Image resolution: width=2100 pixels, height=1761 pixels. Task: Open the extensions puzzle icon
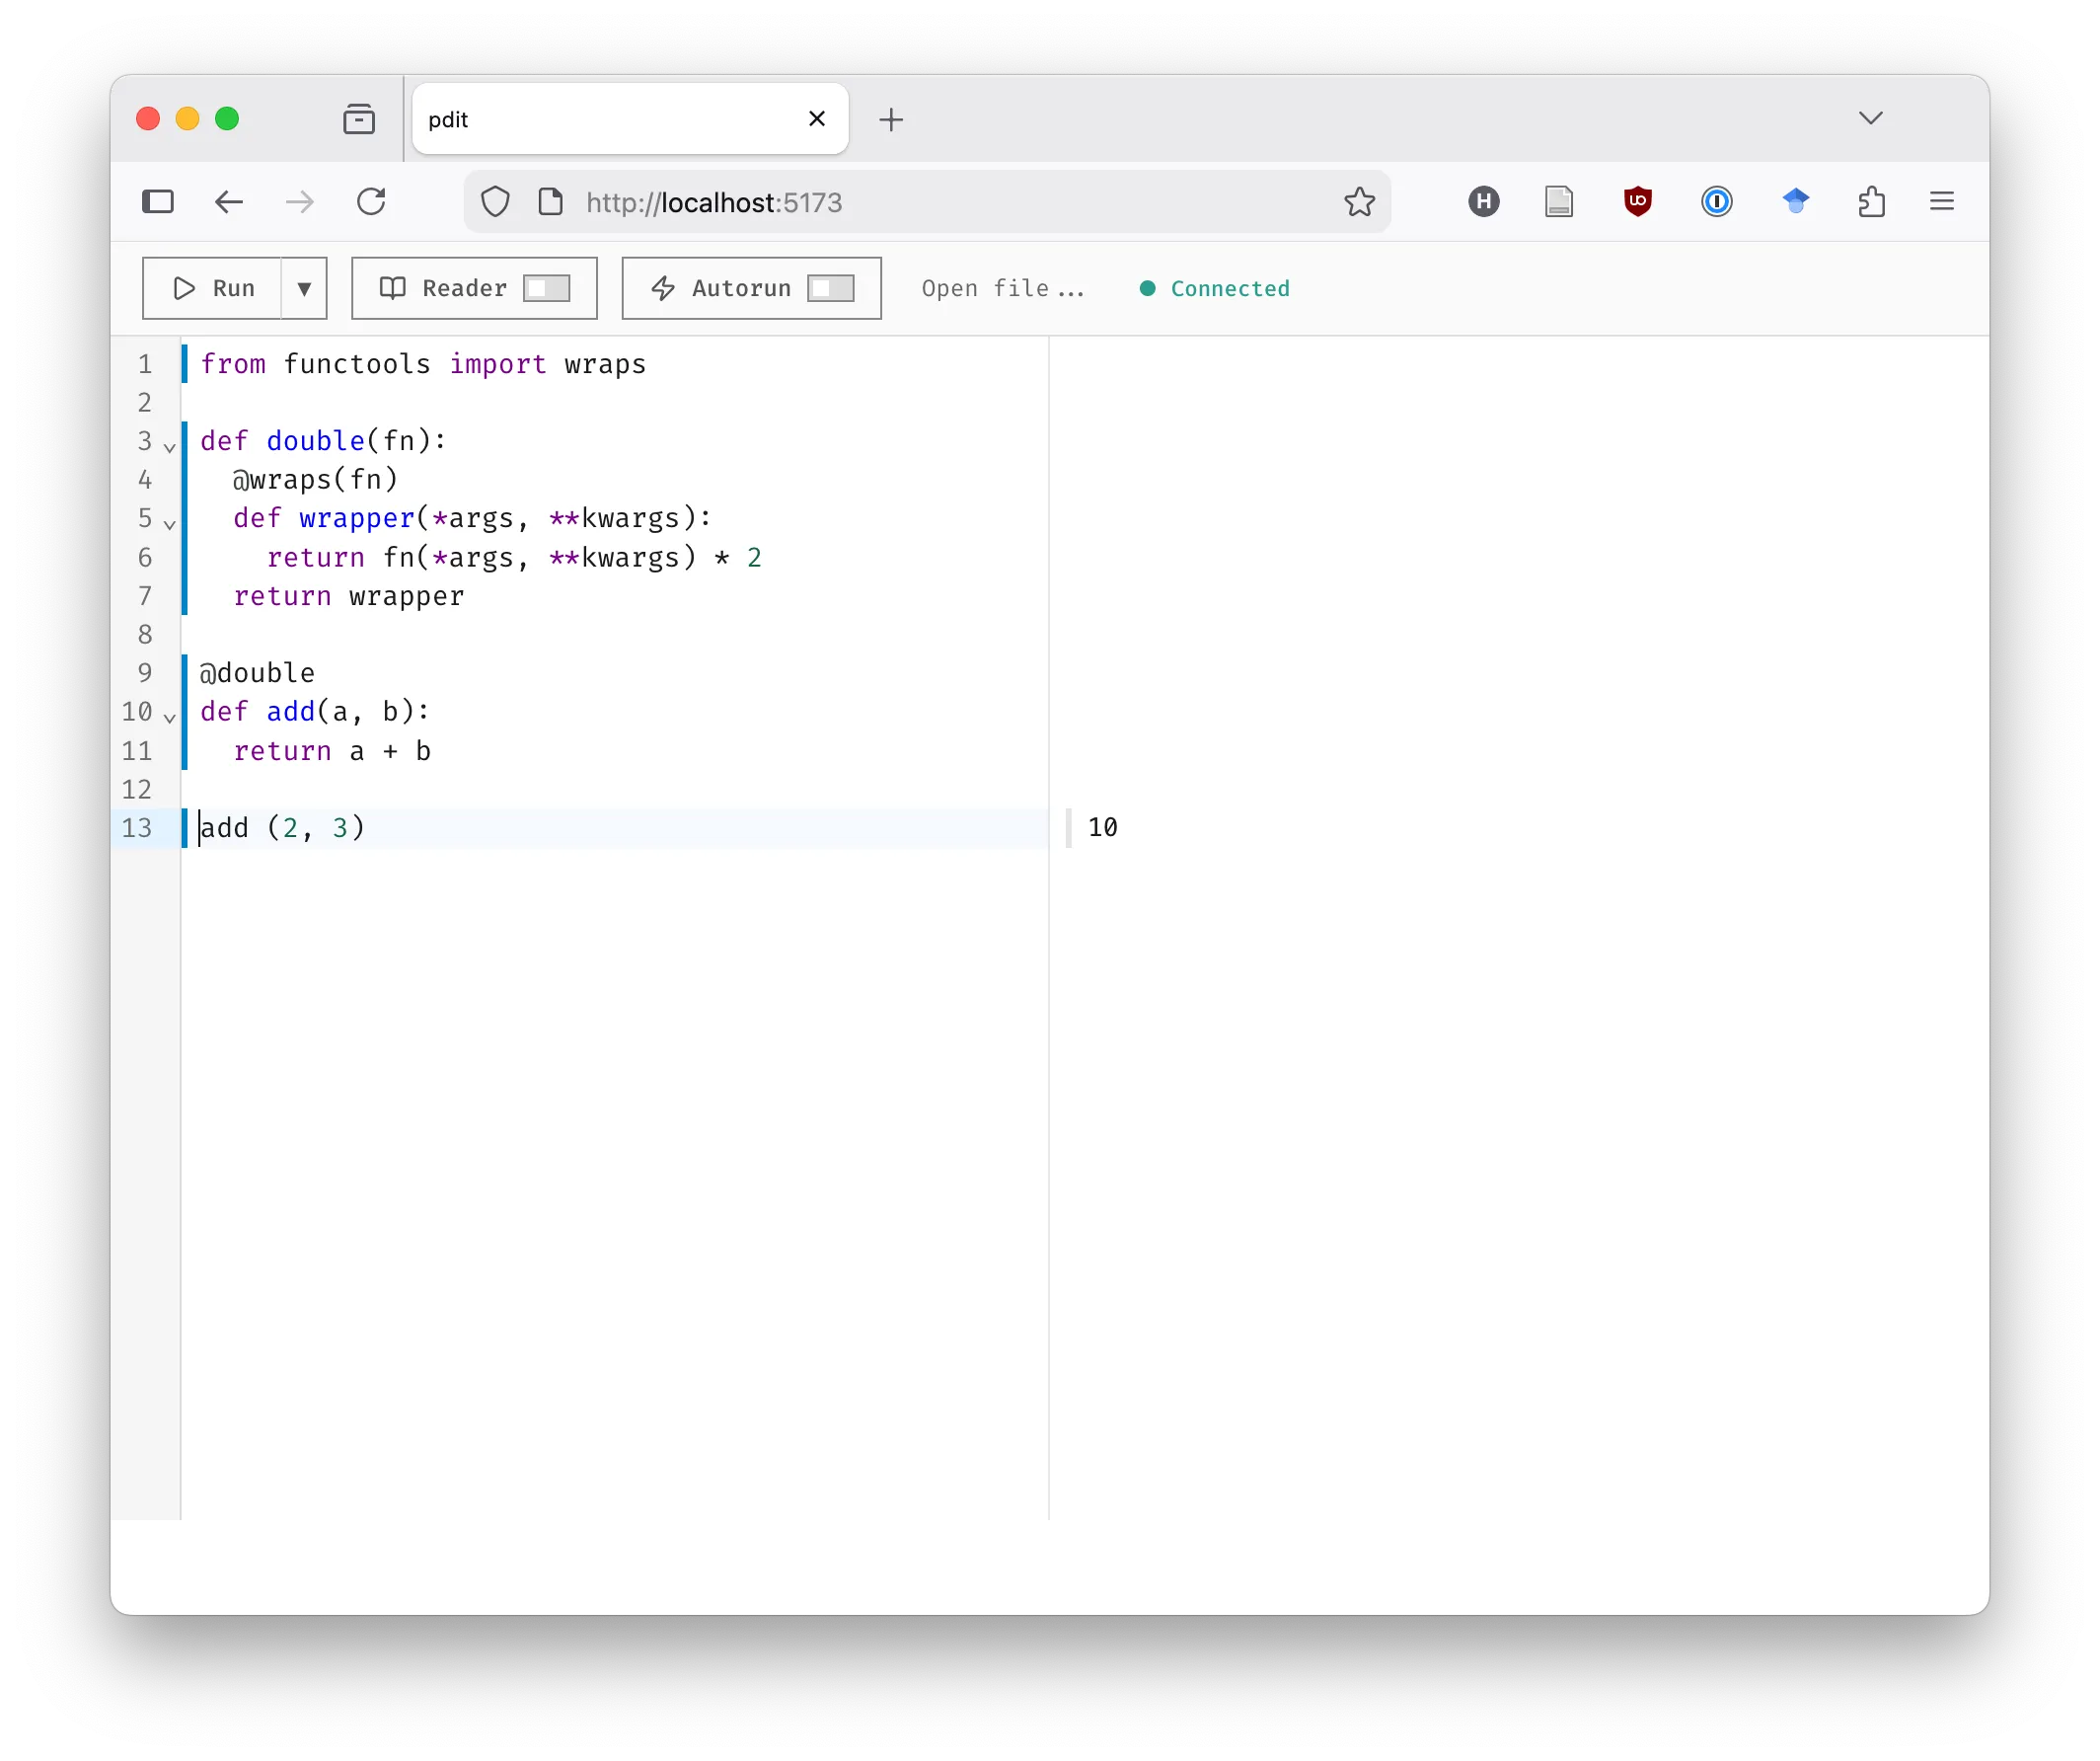point(1872,201)
